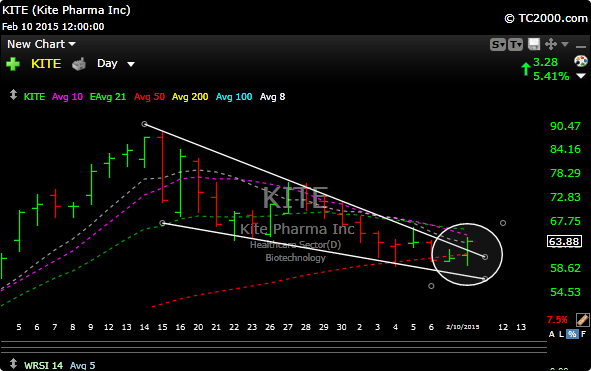Open the New Chart dropdown menu
Viewport: 591px width, 371px height.
(x=41, y=44)
